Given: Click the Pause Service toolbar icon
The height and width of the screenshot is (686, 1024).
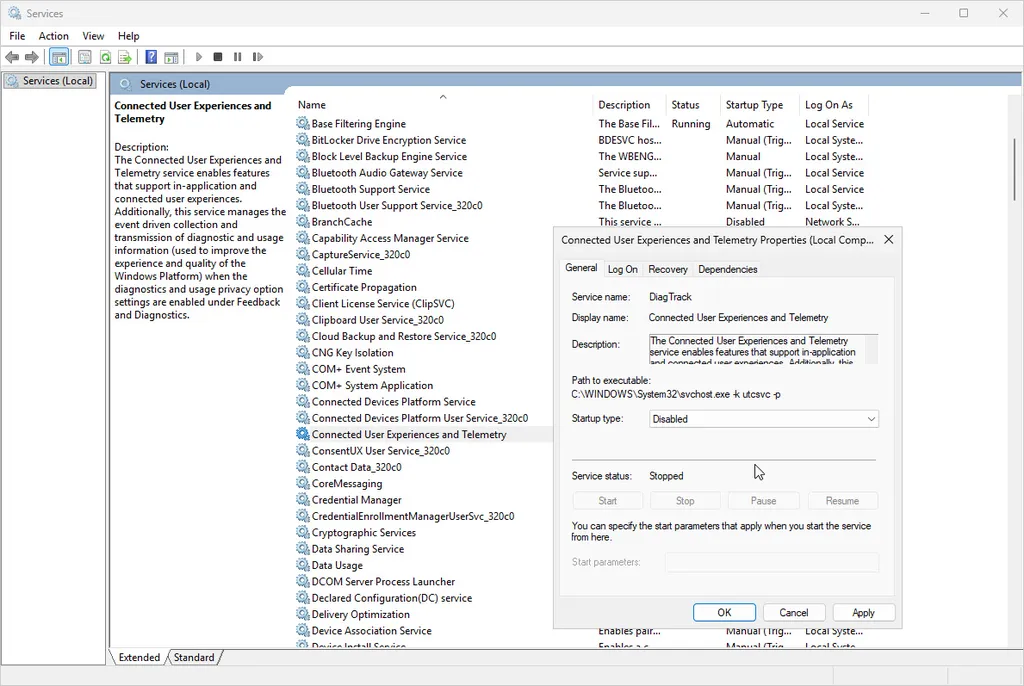Looking at the screenshot, I should 238,57.
